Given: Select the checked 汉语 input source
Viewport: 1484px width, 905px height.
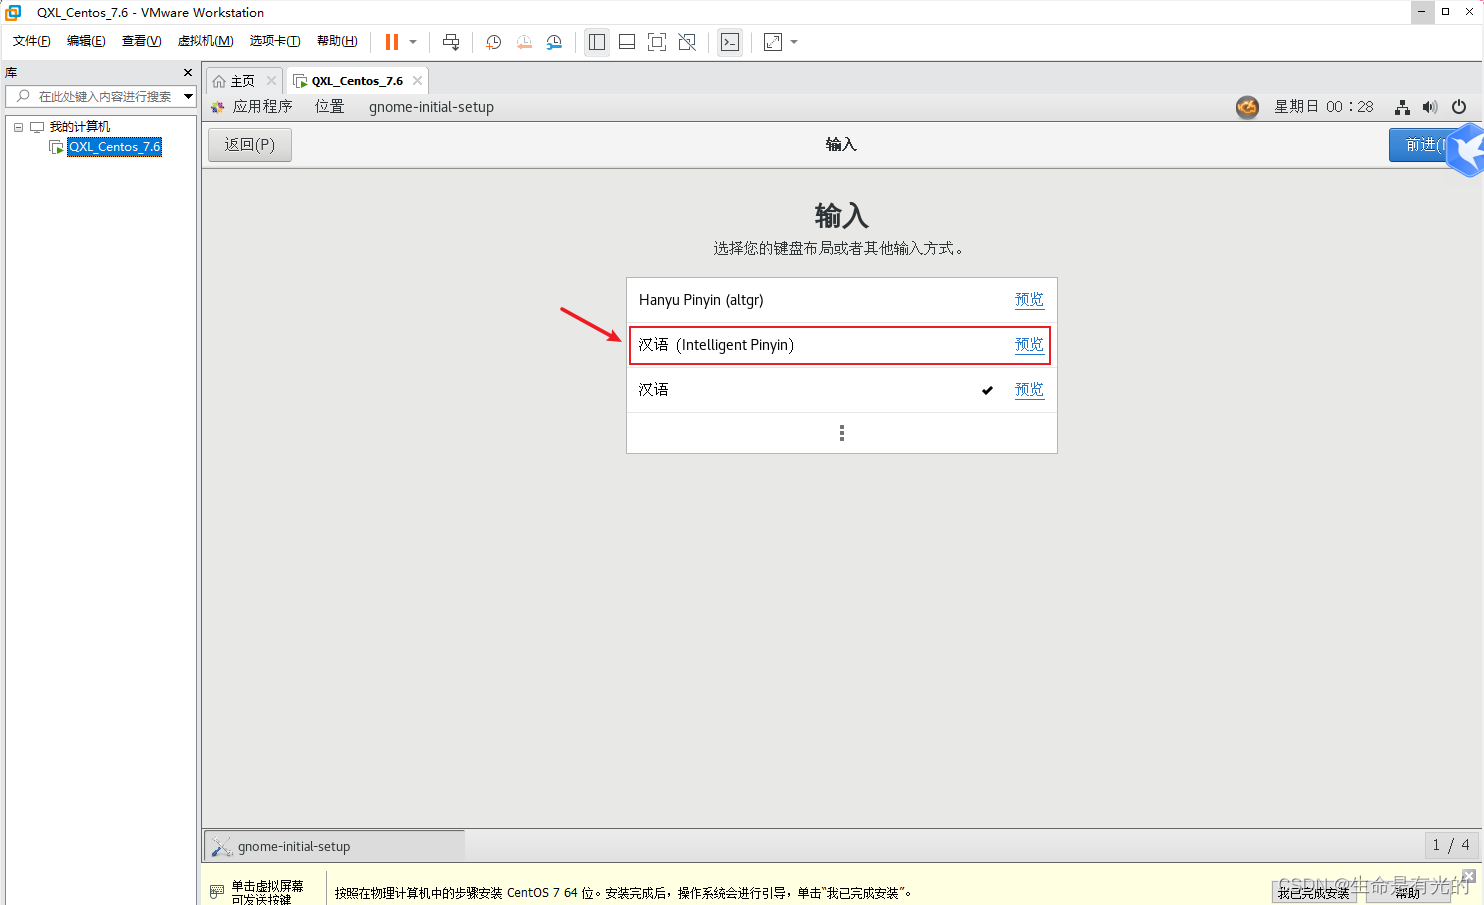Looking at the screenshot, I should click(x=841, y=390).
